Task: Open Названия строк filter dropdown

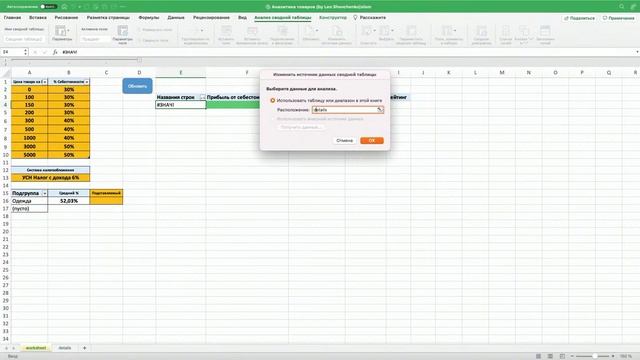Action: [x=202, y=97]
